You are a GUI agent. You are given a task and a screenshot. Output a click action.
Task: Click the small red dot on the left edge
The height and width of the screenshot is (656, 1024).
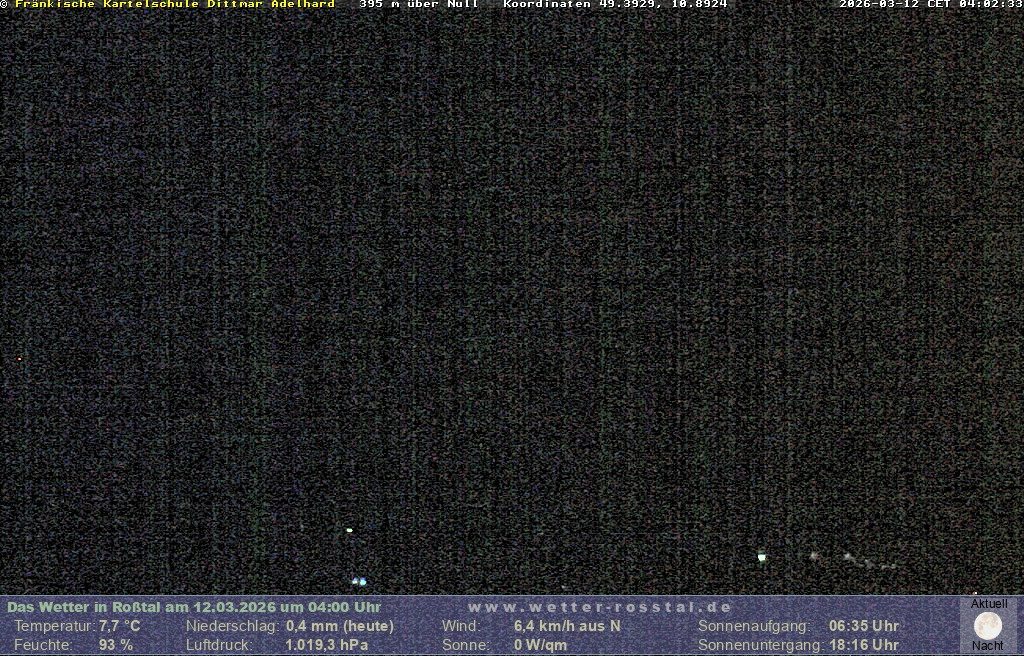coord(19,358)
